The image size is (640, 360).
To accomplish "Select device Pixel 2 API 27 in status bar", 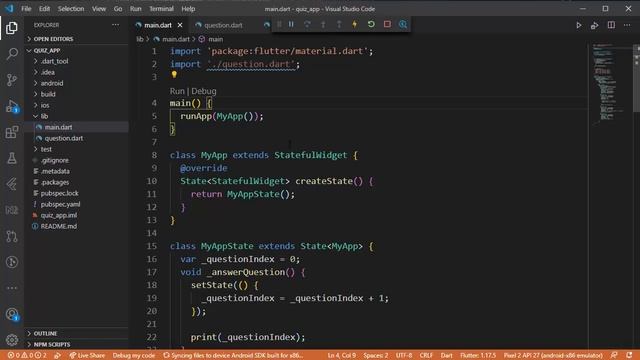I will coord(553,355).
